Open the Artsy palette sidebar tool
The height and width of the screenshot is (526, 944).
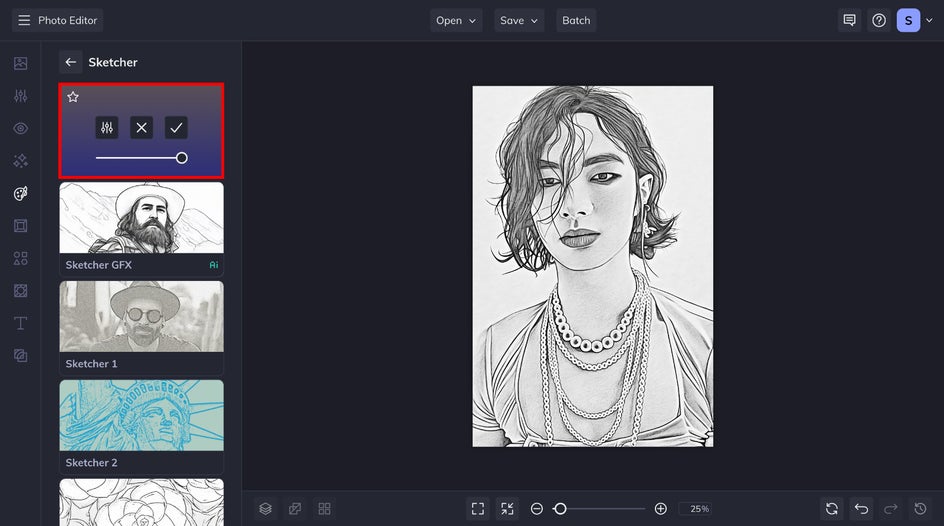click(20, 193)
